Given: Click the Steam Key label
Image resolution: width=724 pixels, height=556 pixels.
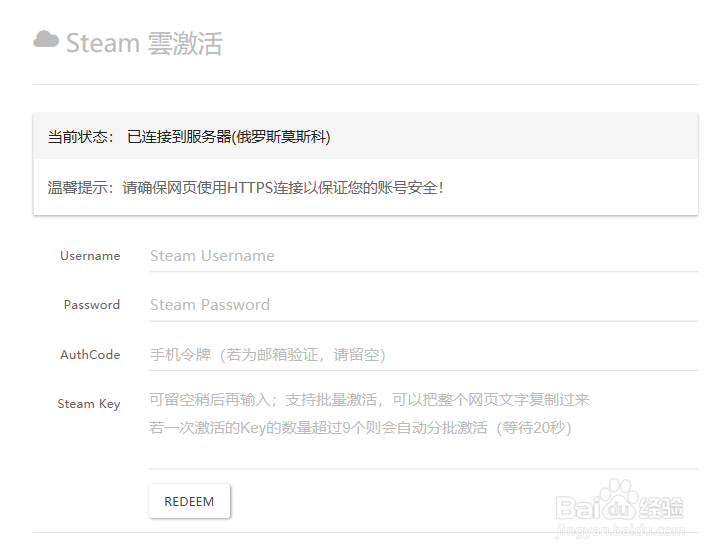Looking at the screenshot, I should pyautogui.click(x=89, y=404).
